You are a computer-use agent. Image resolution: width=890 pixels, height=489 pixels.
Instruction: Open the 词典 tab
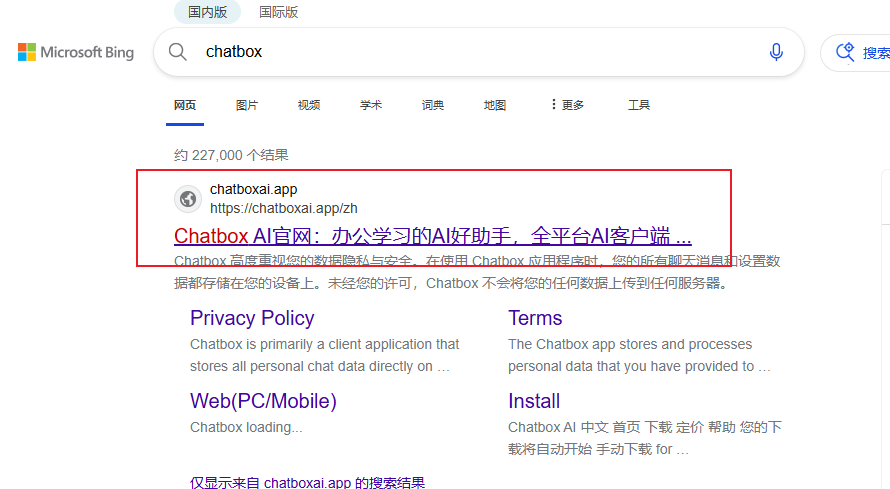point(433,105)
